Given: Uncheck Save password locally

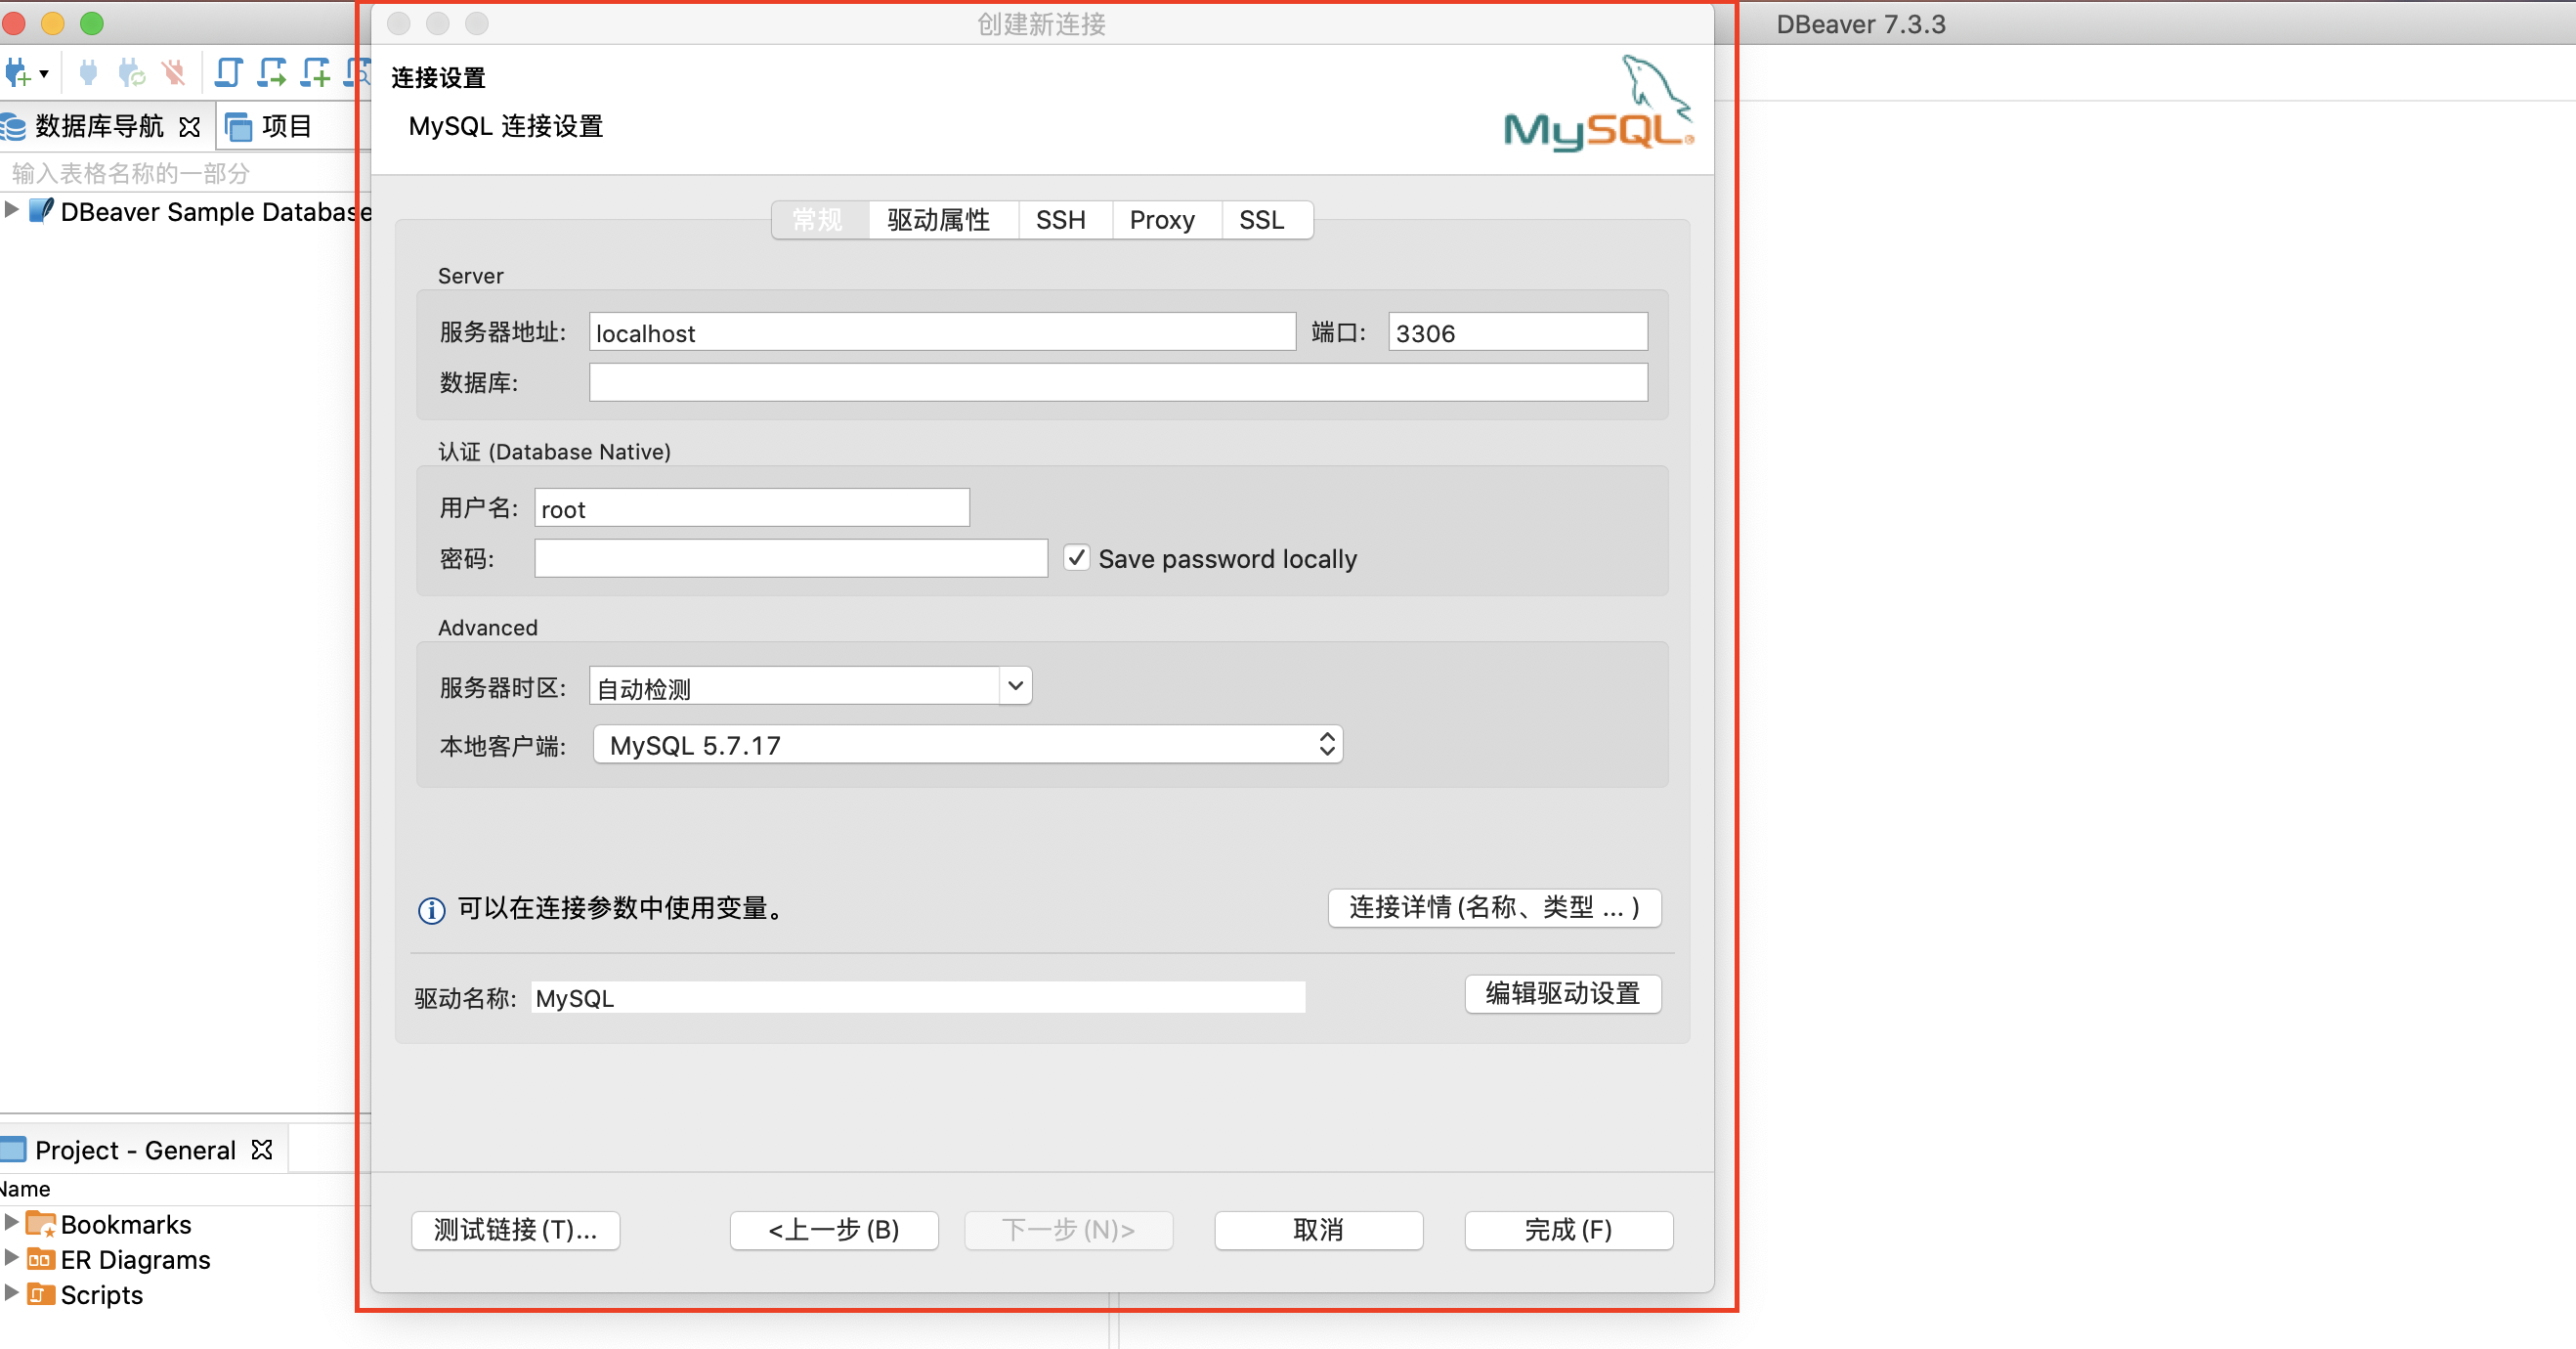Looking at the screenshot, I should pyautogui.click(x=1076, y=557).
